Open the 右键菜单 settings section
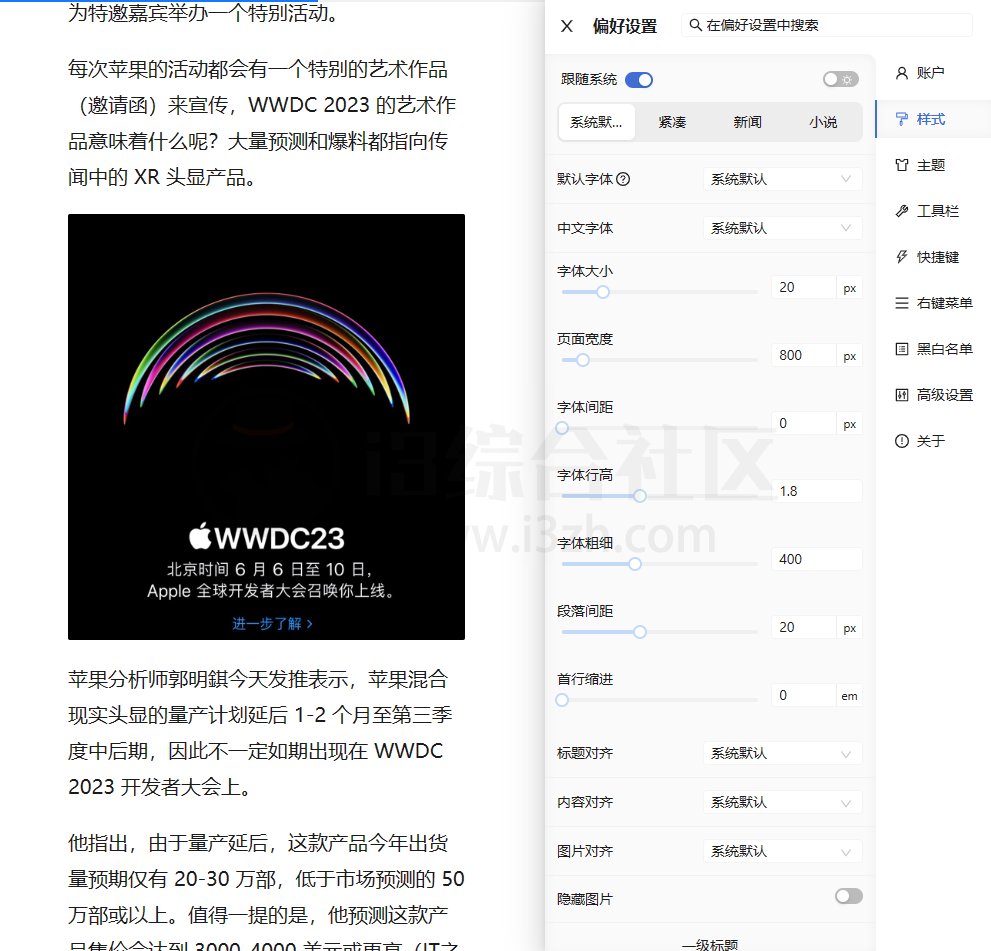 (x=933, y=303)
